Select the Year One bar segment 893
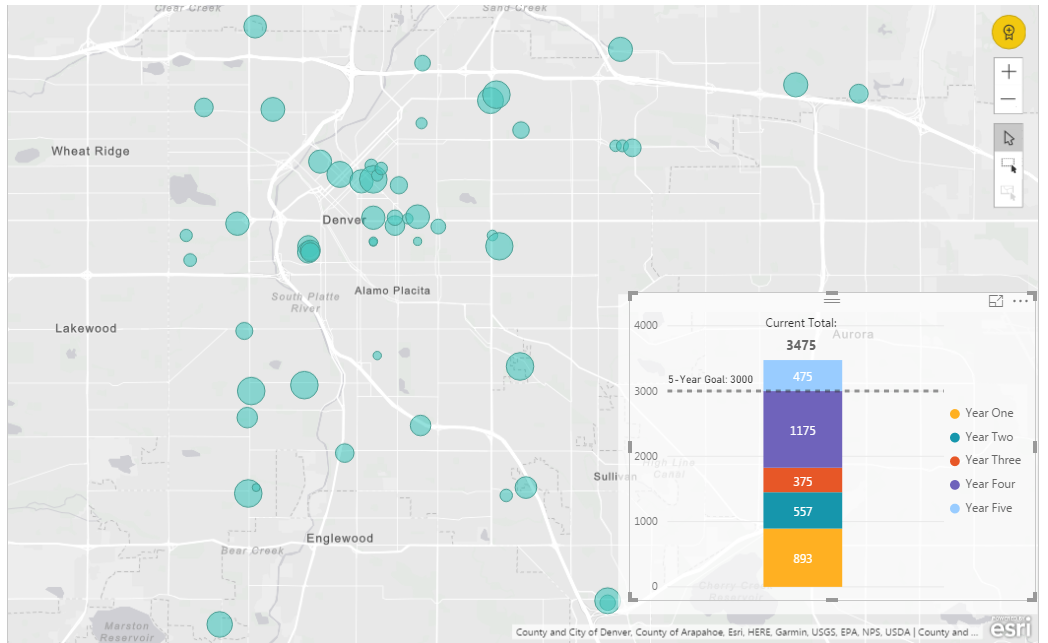The image size is (1048, 643). tap(803, 558)
